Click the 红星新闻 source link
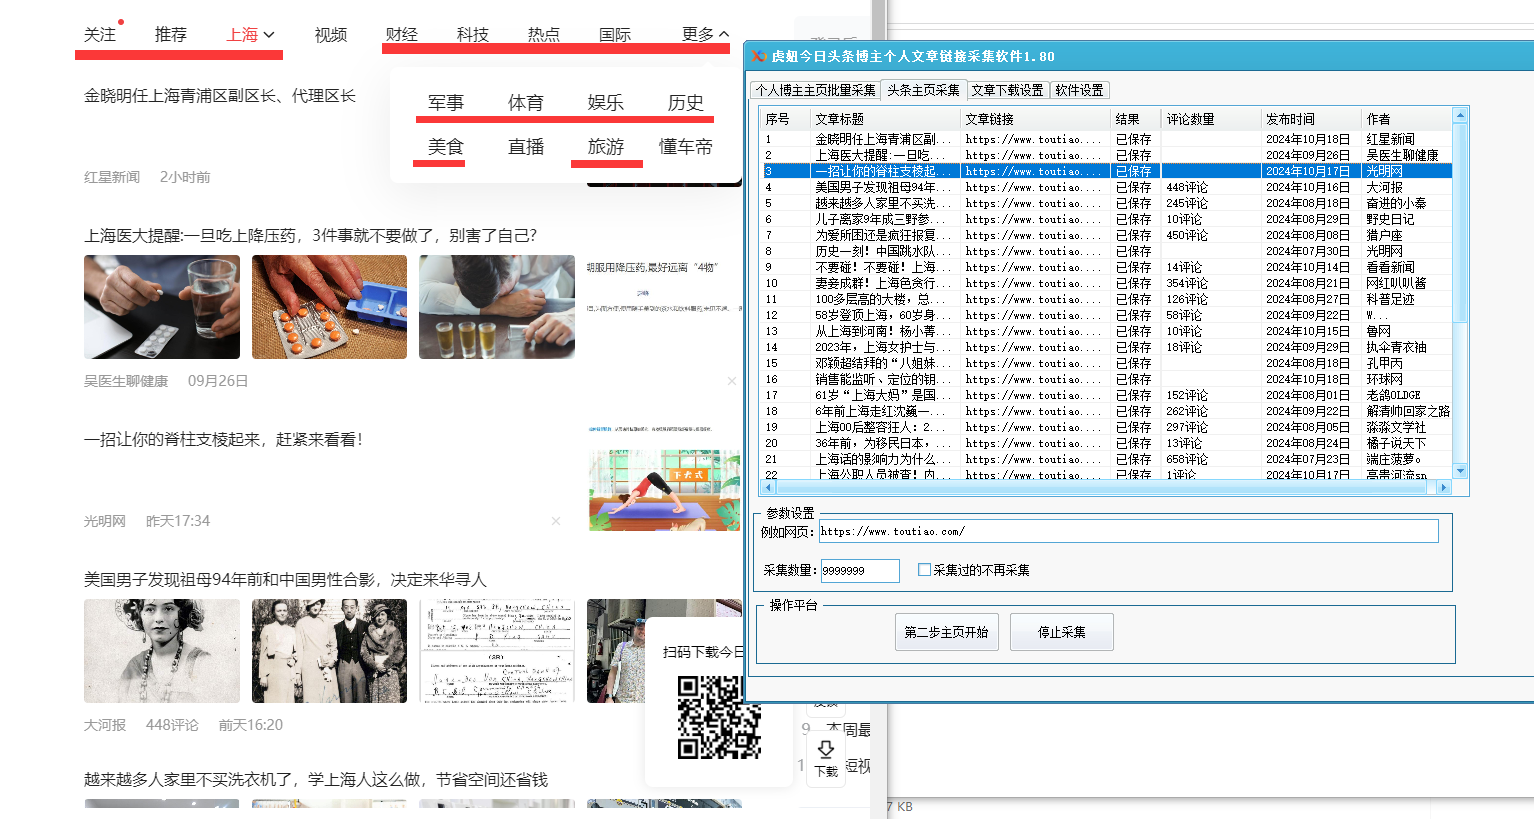1534x819 pixels. [x=112, y=177]
